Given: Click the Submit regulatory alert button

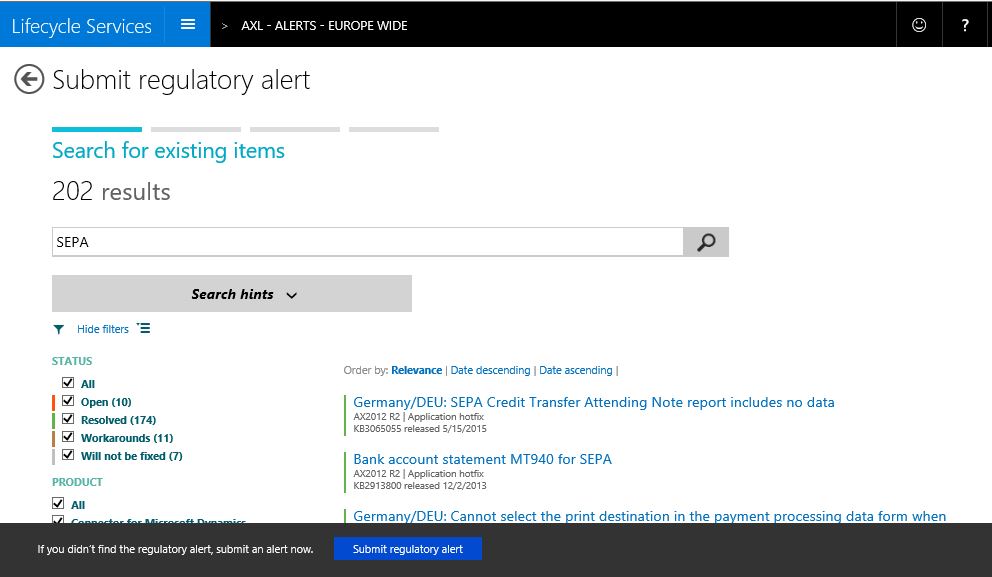Looking at the screenshot, I should tap(407, 548).
